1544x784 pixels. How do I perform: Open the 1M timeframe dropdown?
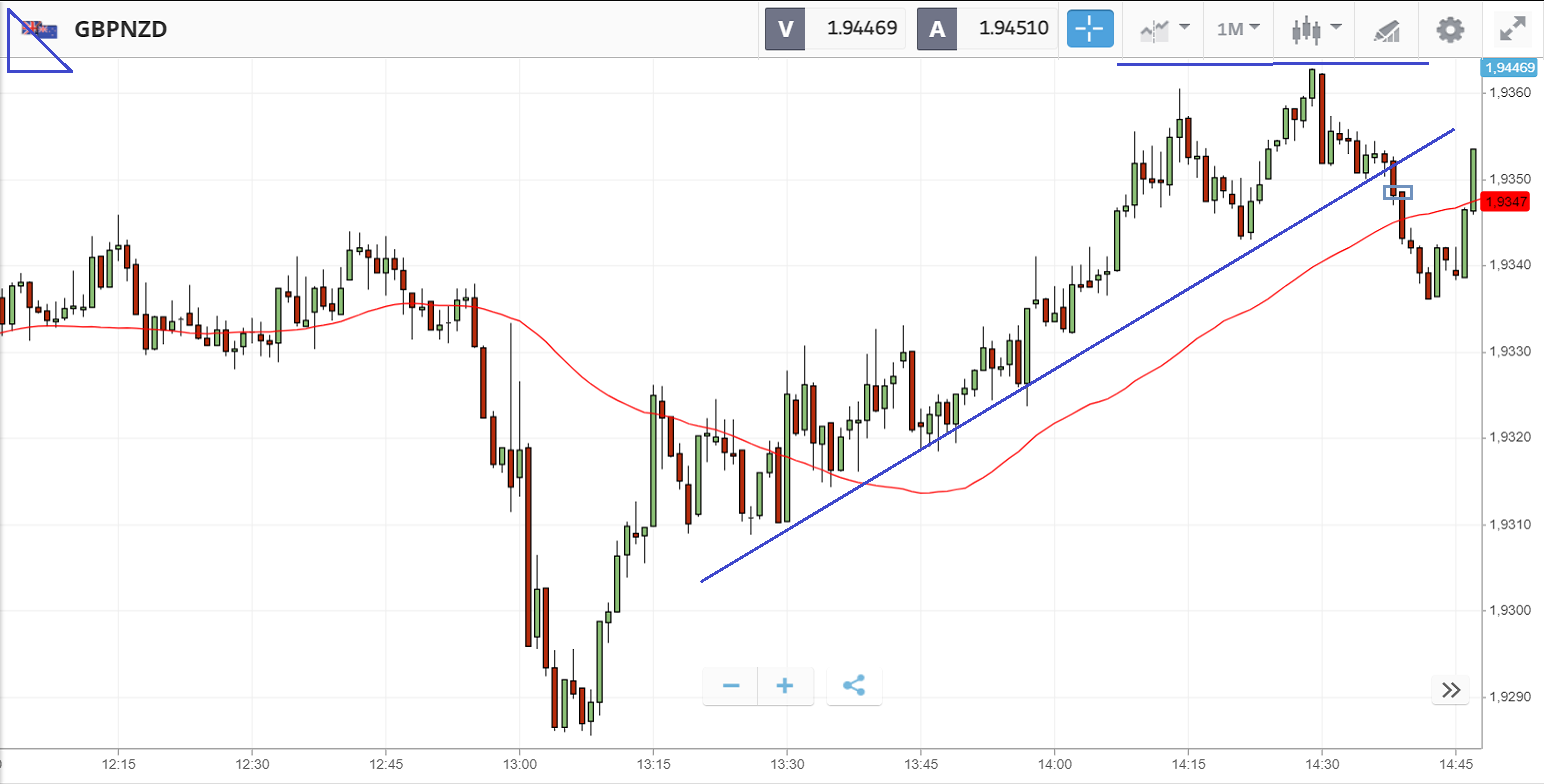(x=1237, y=29)
